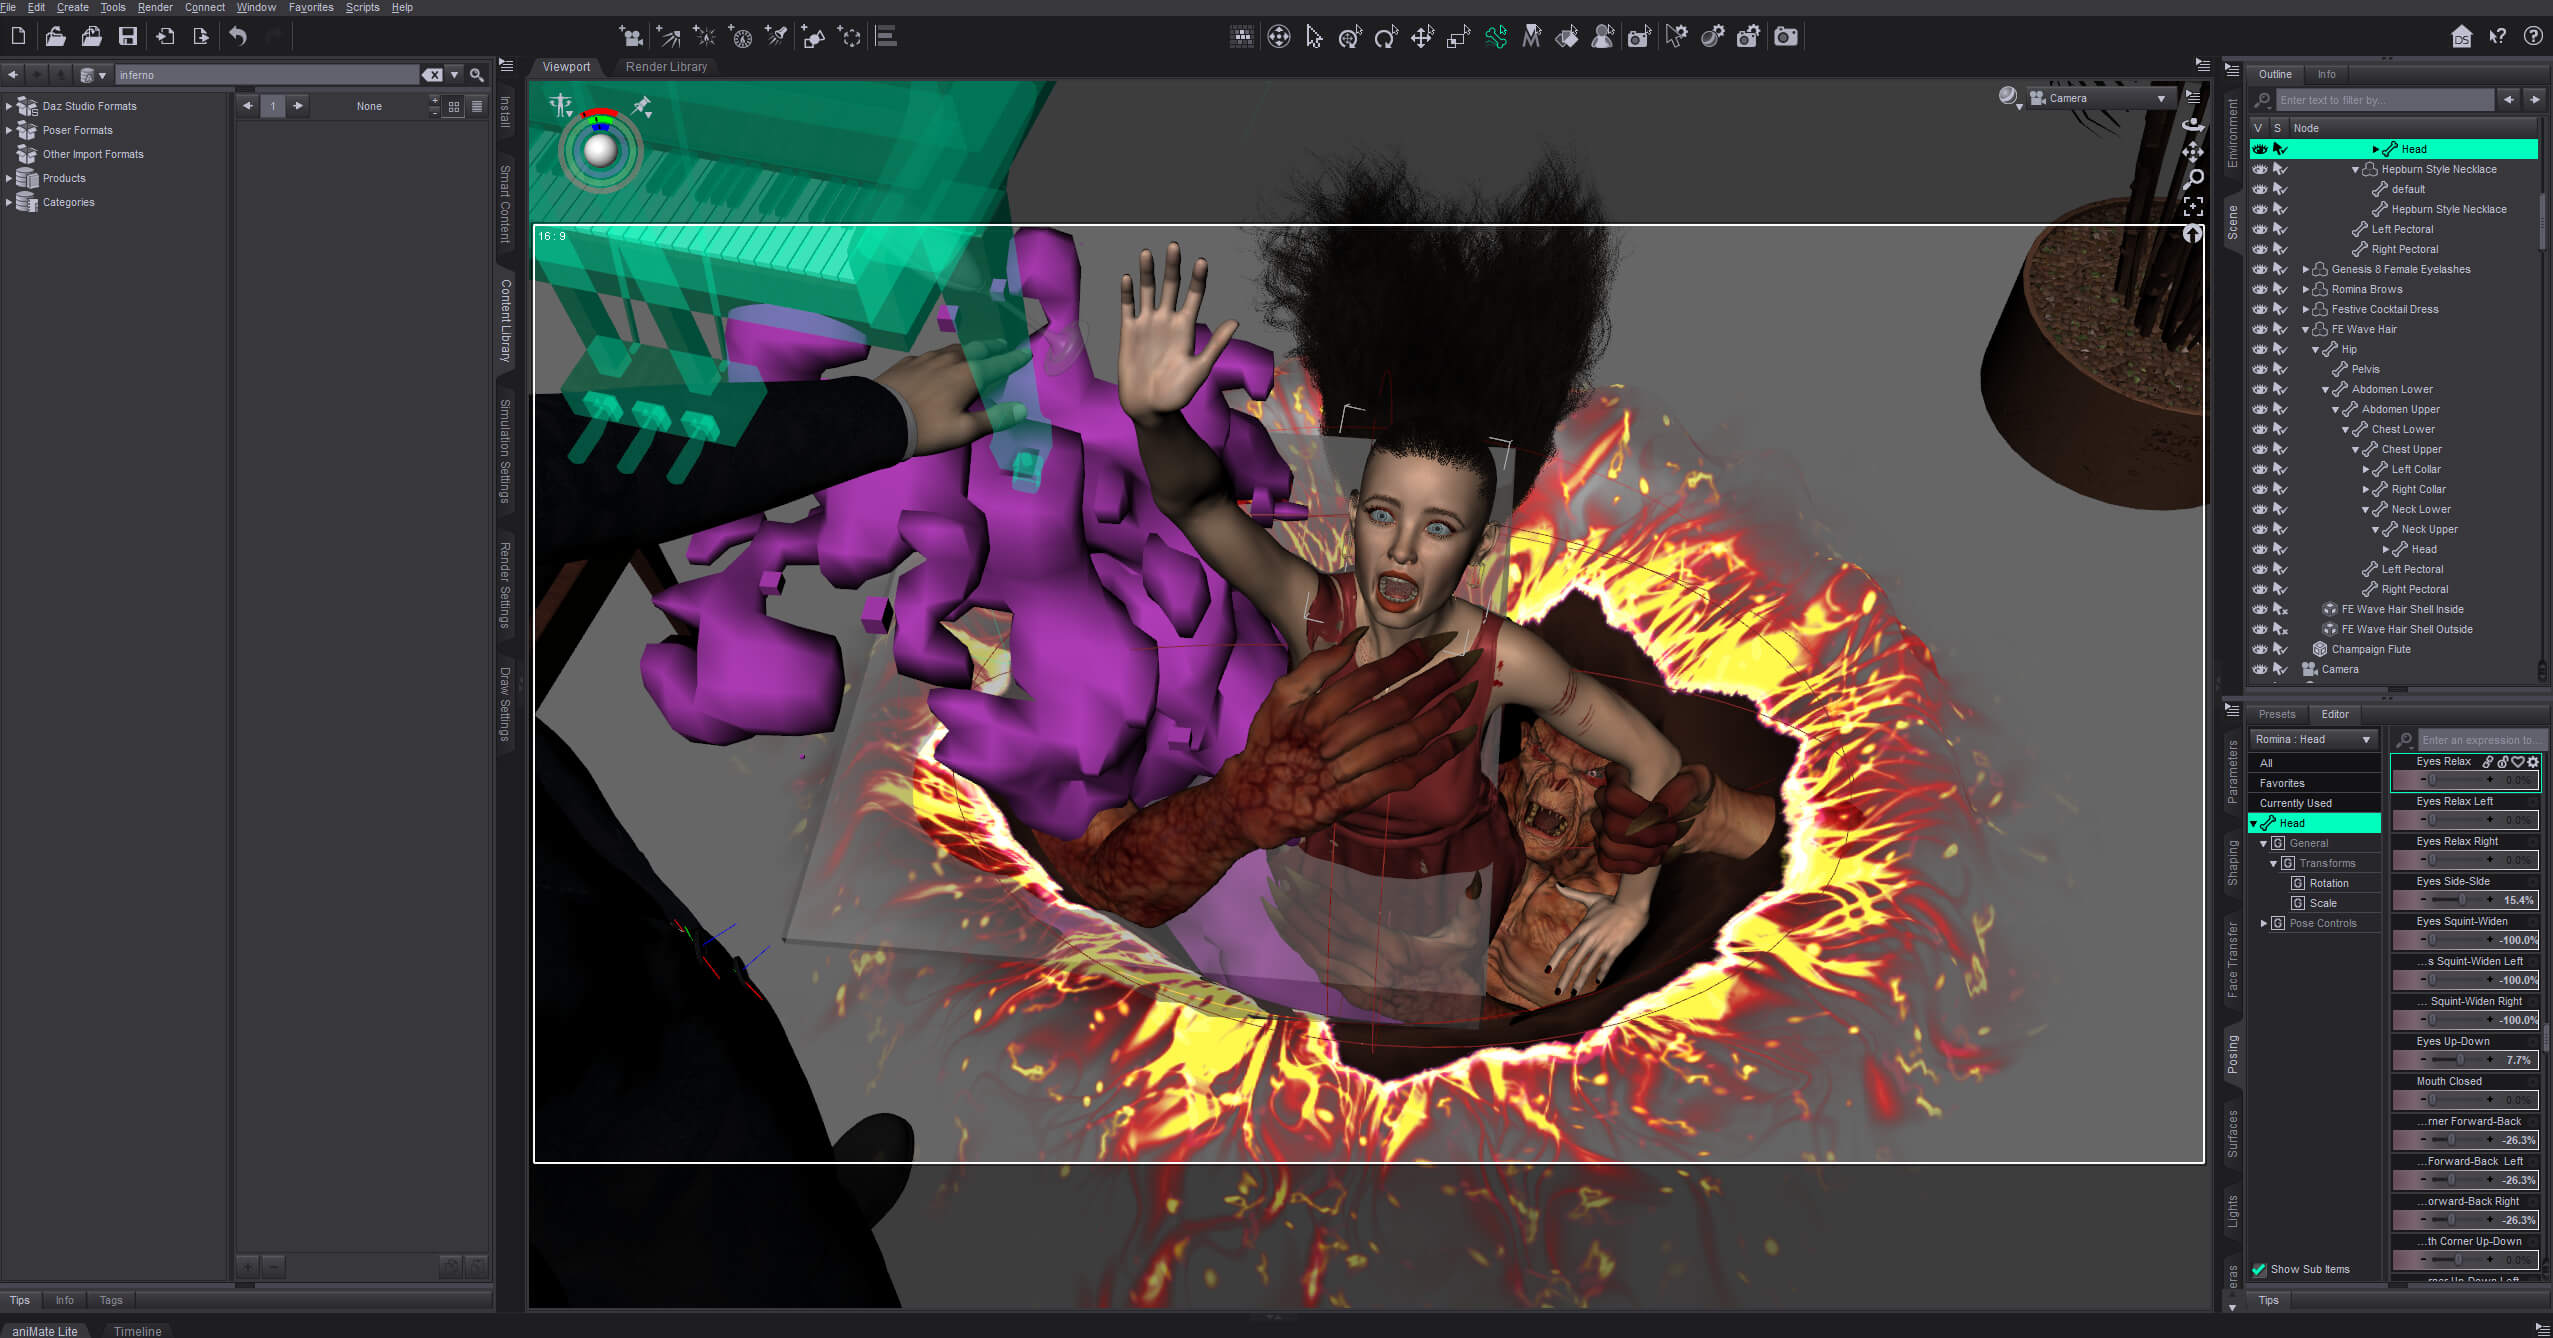
Task: Activate the ActivePose bone tool
Action: 1495,37
